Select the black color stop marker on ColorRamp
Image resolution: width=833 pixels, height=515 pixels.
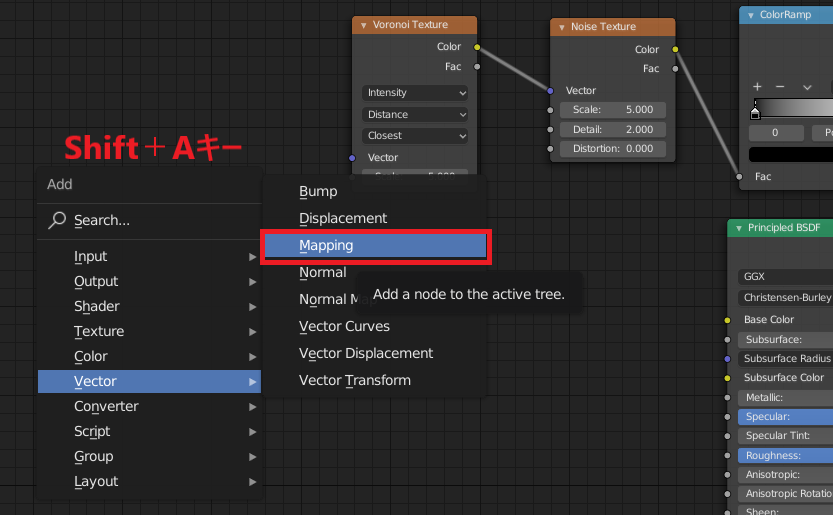pyautogui.click(x=755, y=113)
